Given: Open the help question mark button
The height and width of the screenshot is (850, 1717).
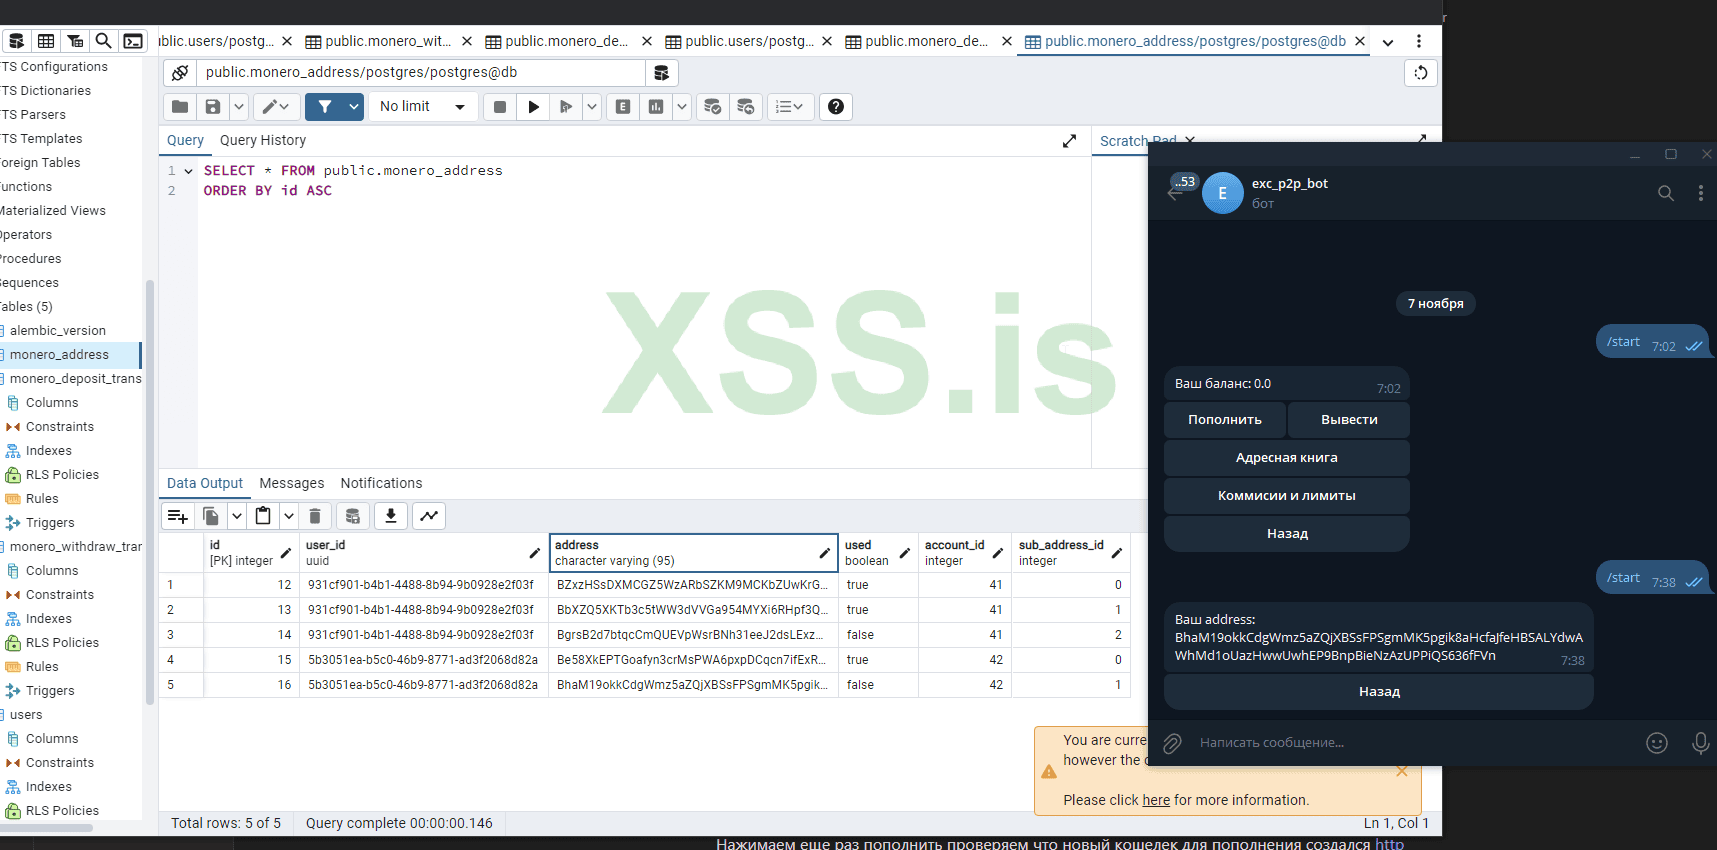Looking at the screenshot, I should coord(836,107).
